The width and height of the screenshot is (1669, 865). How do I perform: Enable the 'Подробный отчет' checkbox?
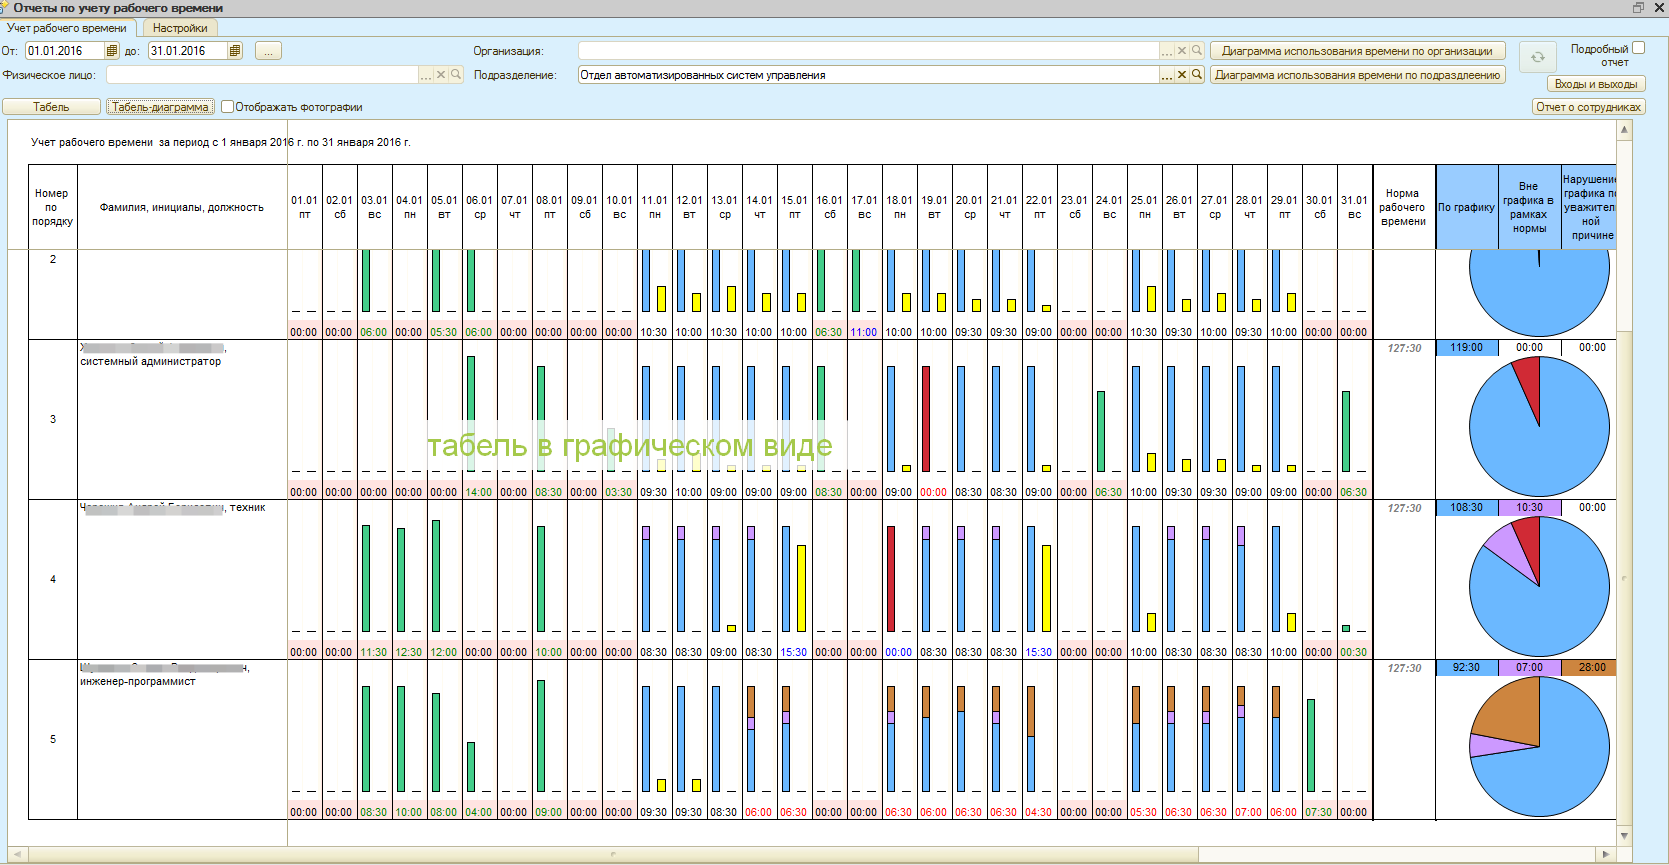coord(1638,48)
